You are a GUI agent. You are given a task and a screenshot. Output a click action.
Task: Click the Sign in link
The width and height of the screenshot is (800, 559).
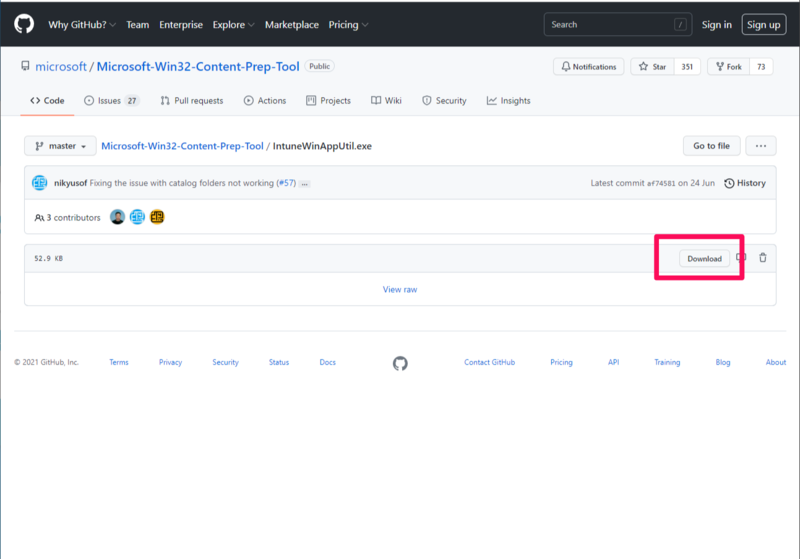716,24
